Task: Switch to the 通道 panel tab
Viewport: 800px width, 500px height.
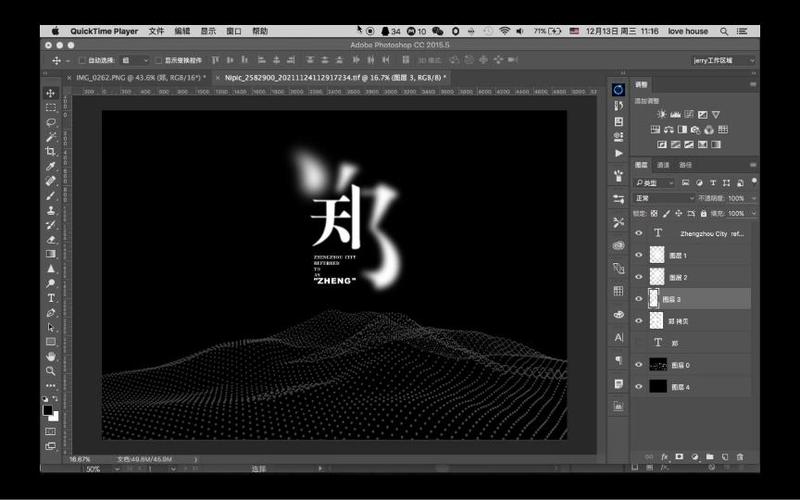Action: click(x=663, y=165)
